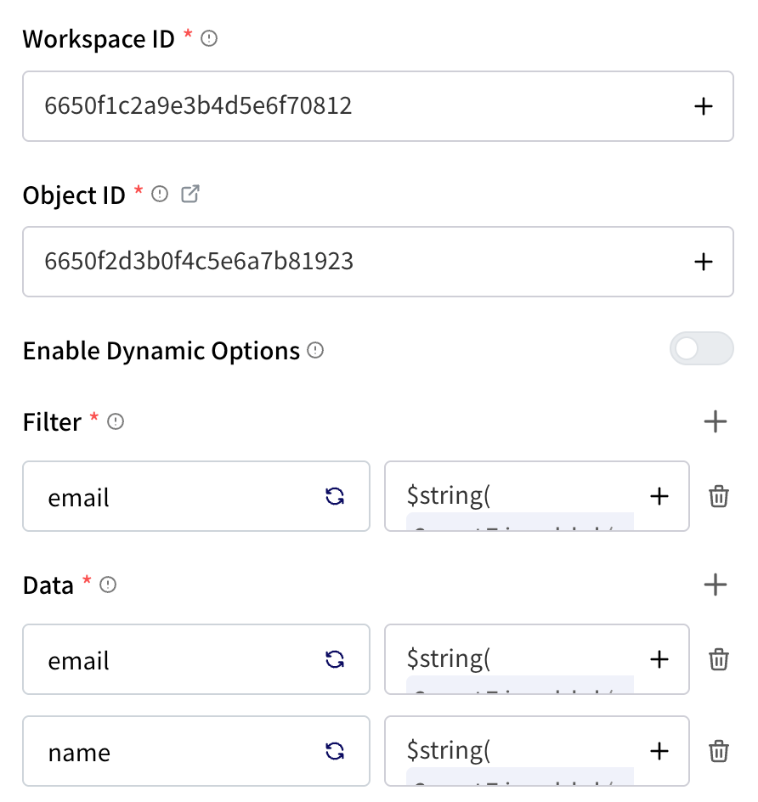Image resolution: width=758 pixels, height=802 pixels.
Task: Click the Workspace ID label
Action: 99,39
